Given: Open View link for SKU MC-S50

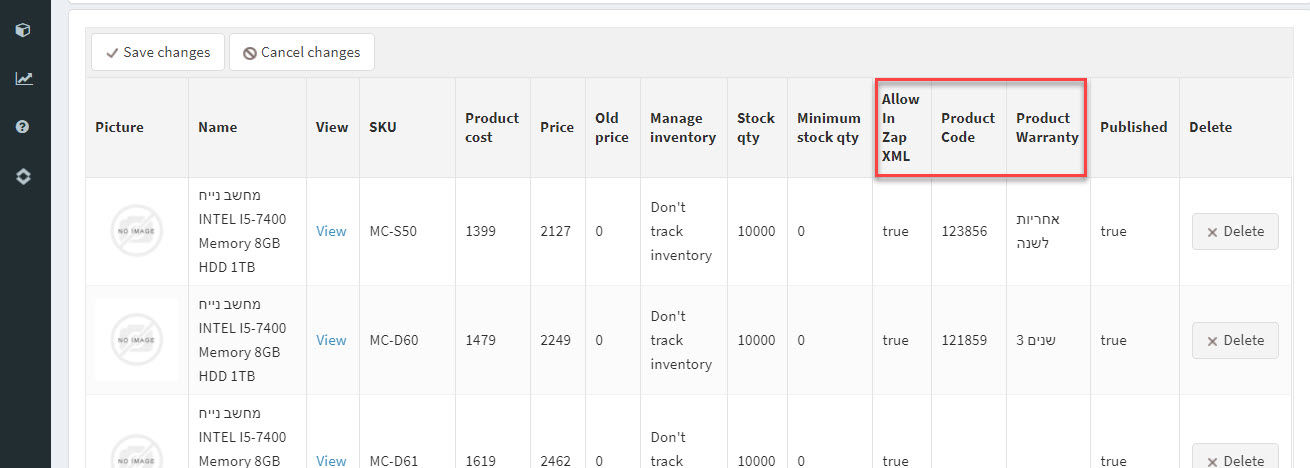Looking at the screenshot, I should click(331, 231).
